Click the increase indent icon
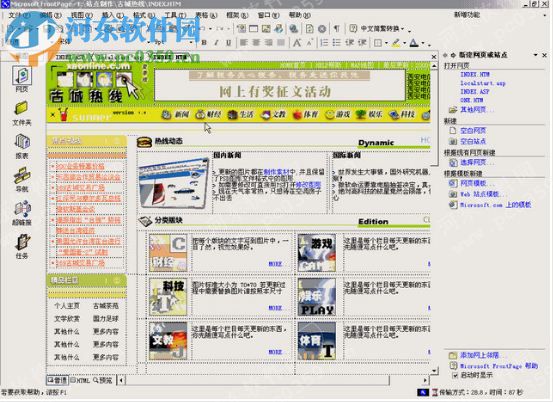Viewport: 553px width, 402px height. click(362, 43)
